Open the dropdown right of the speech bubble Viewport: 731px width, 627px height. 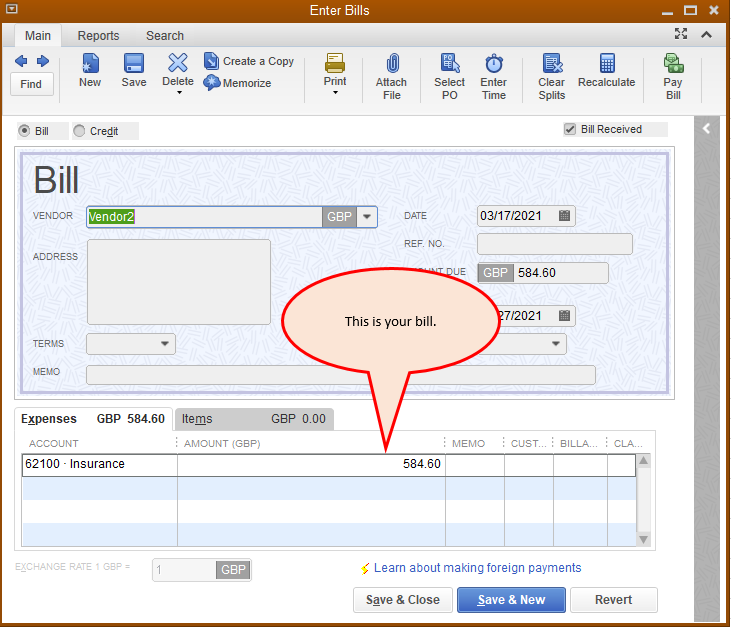coord(556,344)
